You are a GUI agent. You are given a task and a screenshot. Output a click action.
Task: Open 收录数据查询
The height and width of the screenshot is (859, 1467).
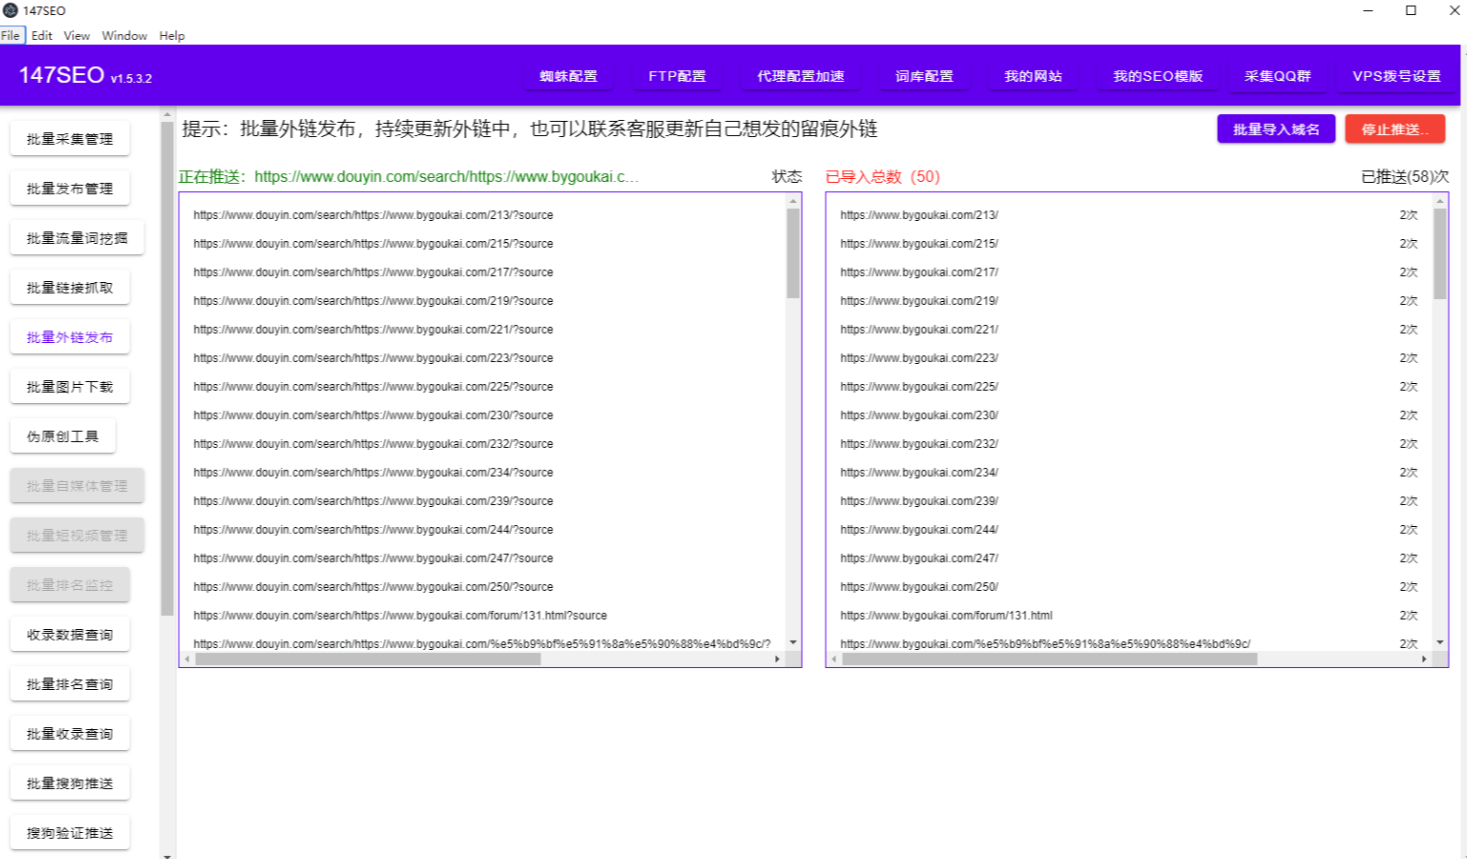pyautogui.click(x=70, y=634)
